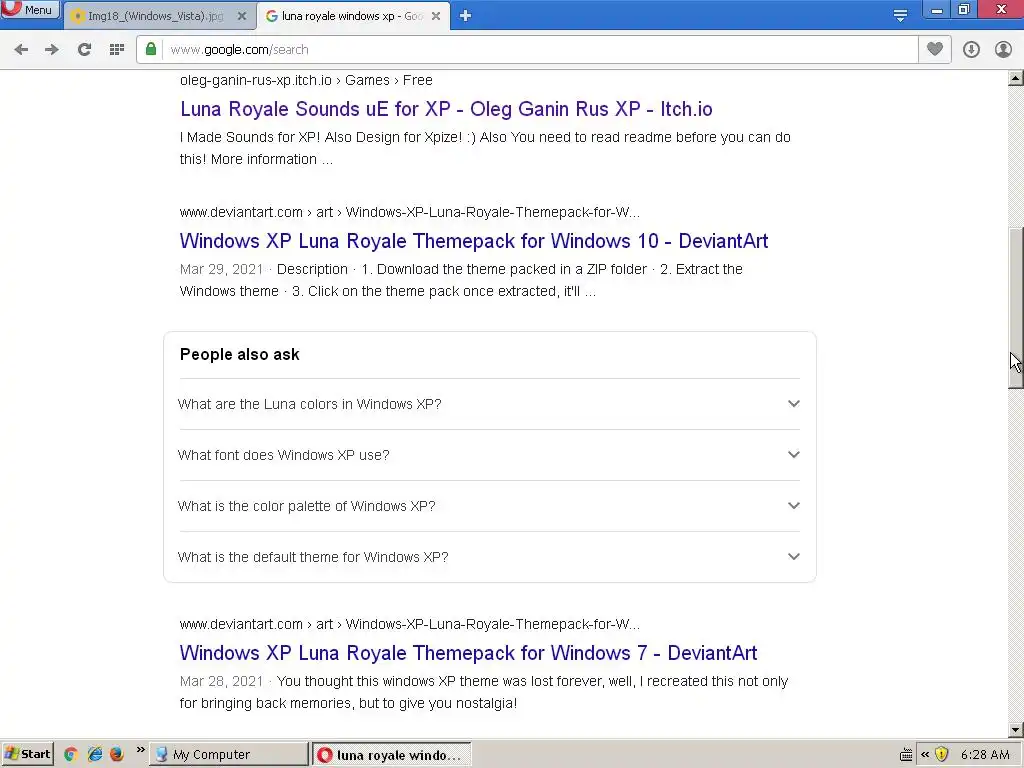1024x768 pixels.
Task: Click the page scrollbar up arrow
Action: 1016,78
